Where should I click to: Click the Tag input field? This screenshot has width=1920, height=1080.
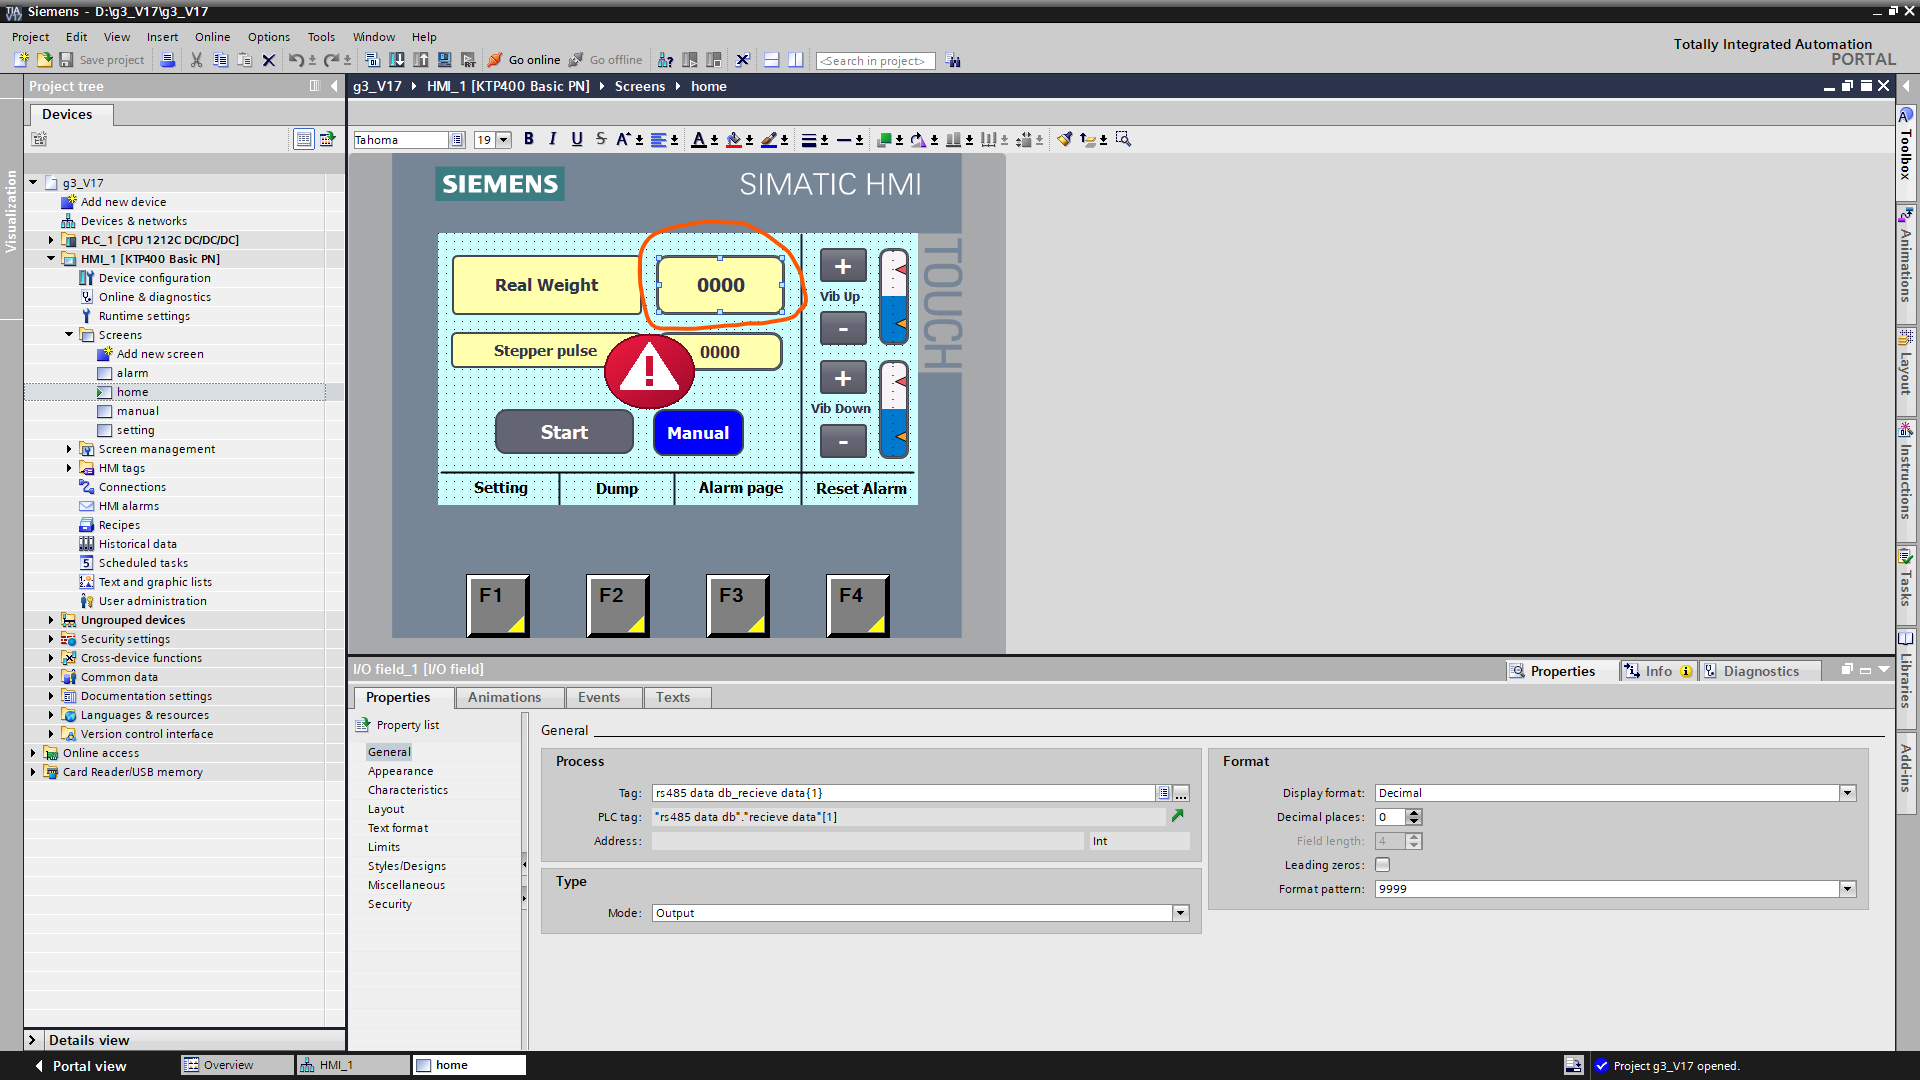[903, 793]
